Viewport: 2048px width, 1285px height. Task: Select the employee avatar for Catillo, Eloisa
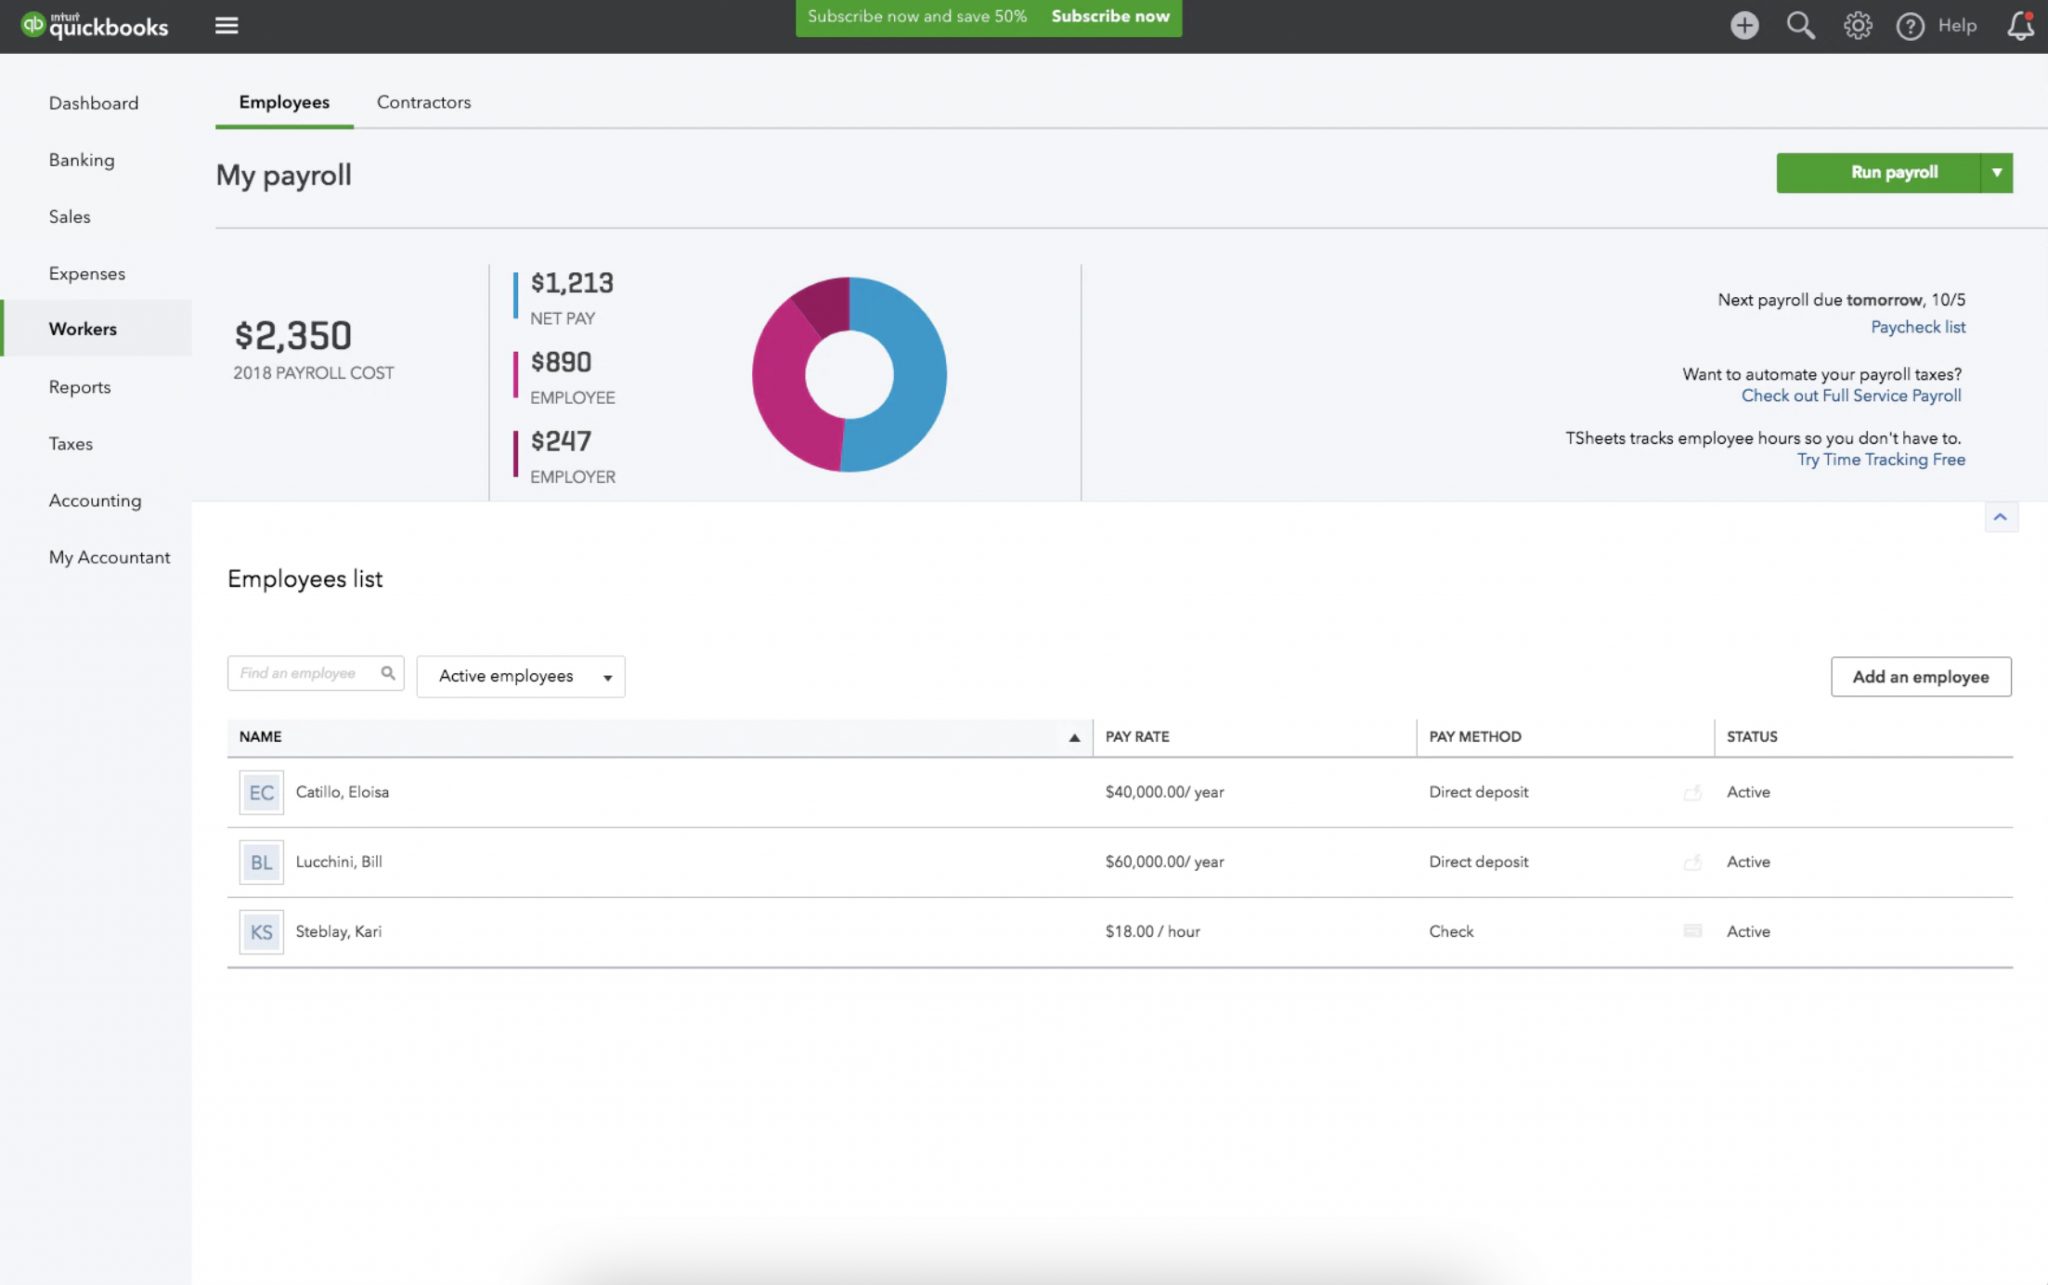pos(260,791)
